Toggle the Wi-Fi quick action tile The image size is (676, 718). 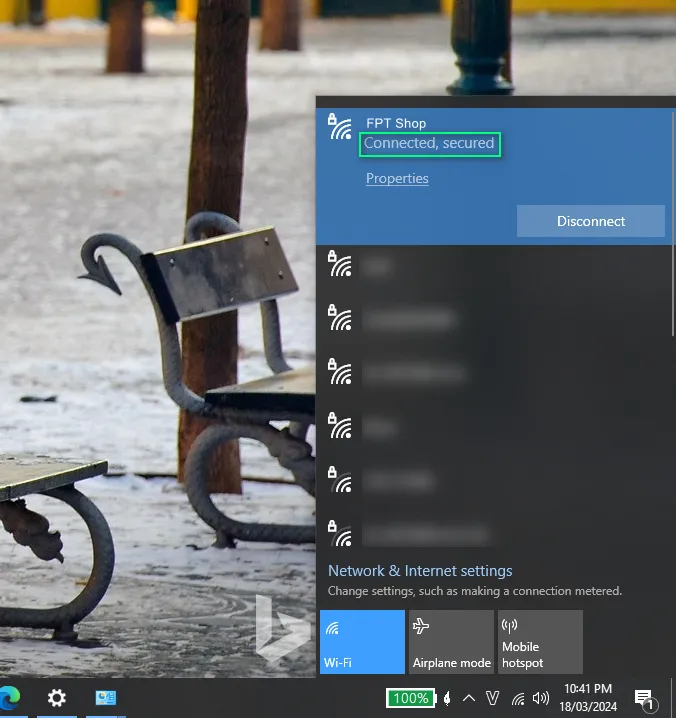click(x=362, y=641)
